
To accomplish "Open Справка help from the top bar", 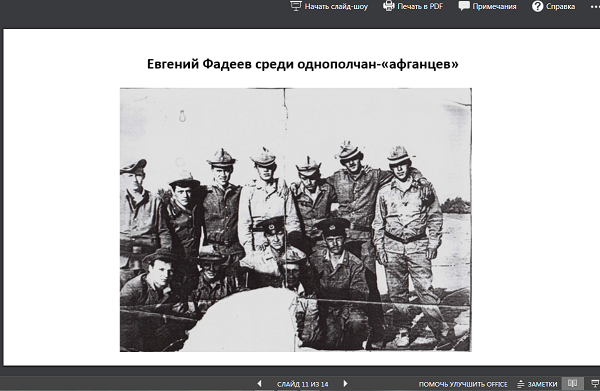I will [x=560, y=7].
